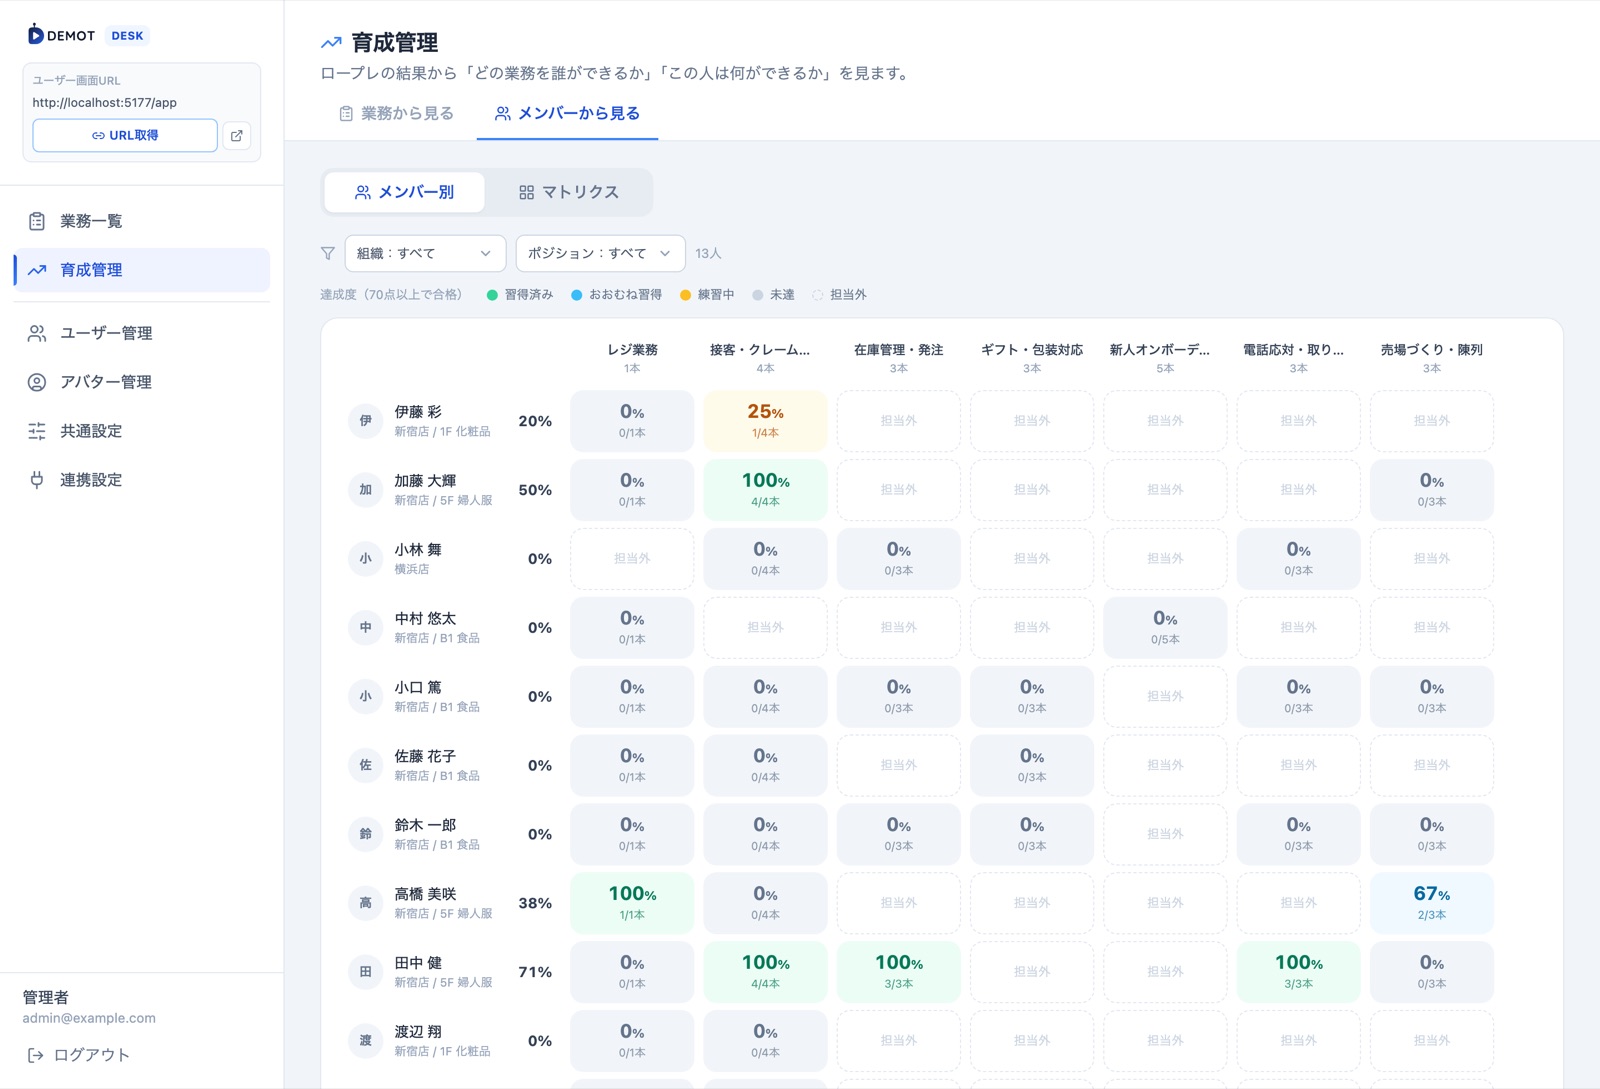
Task: Open the user app URL in new window icon
Action: pos(237,136)
